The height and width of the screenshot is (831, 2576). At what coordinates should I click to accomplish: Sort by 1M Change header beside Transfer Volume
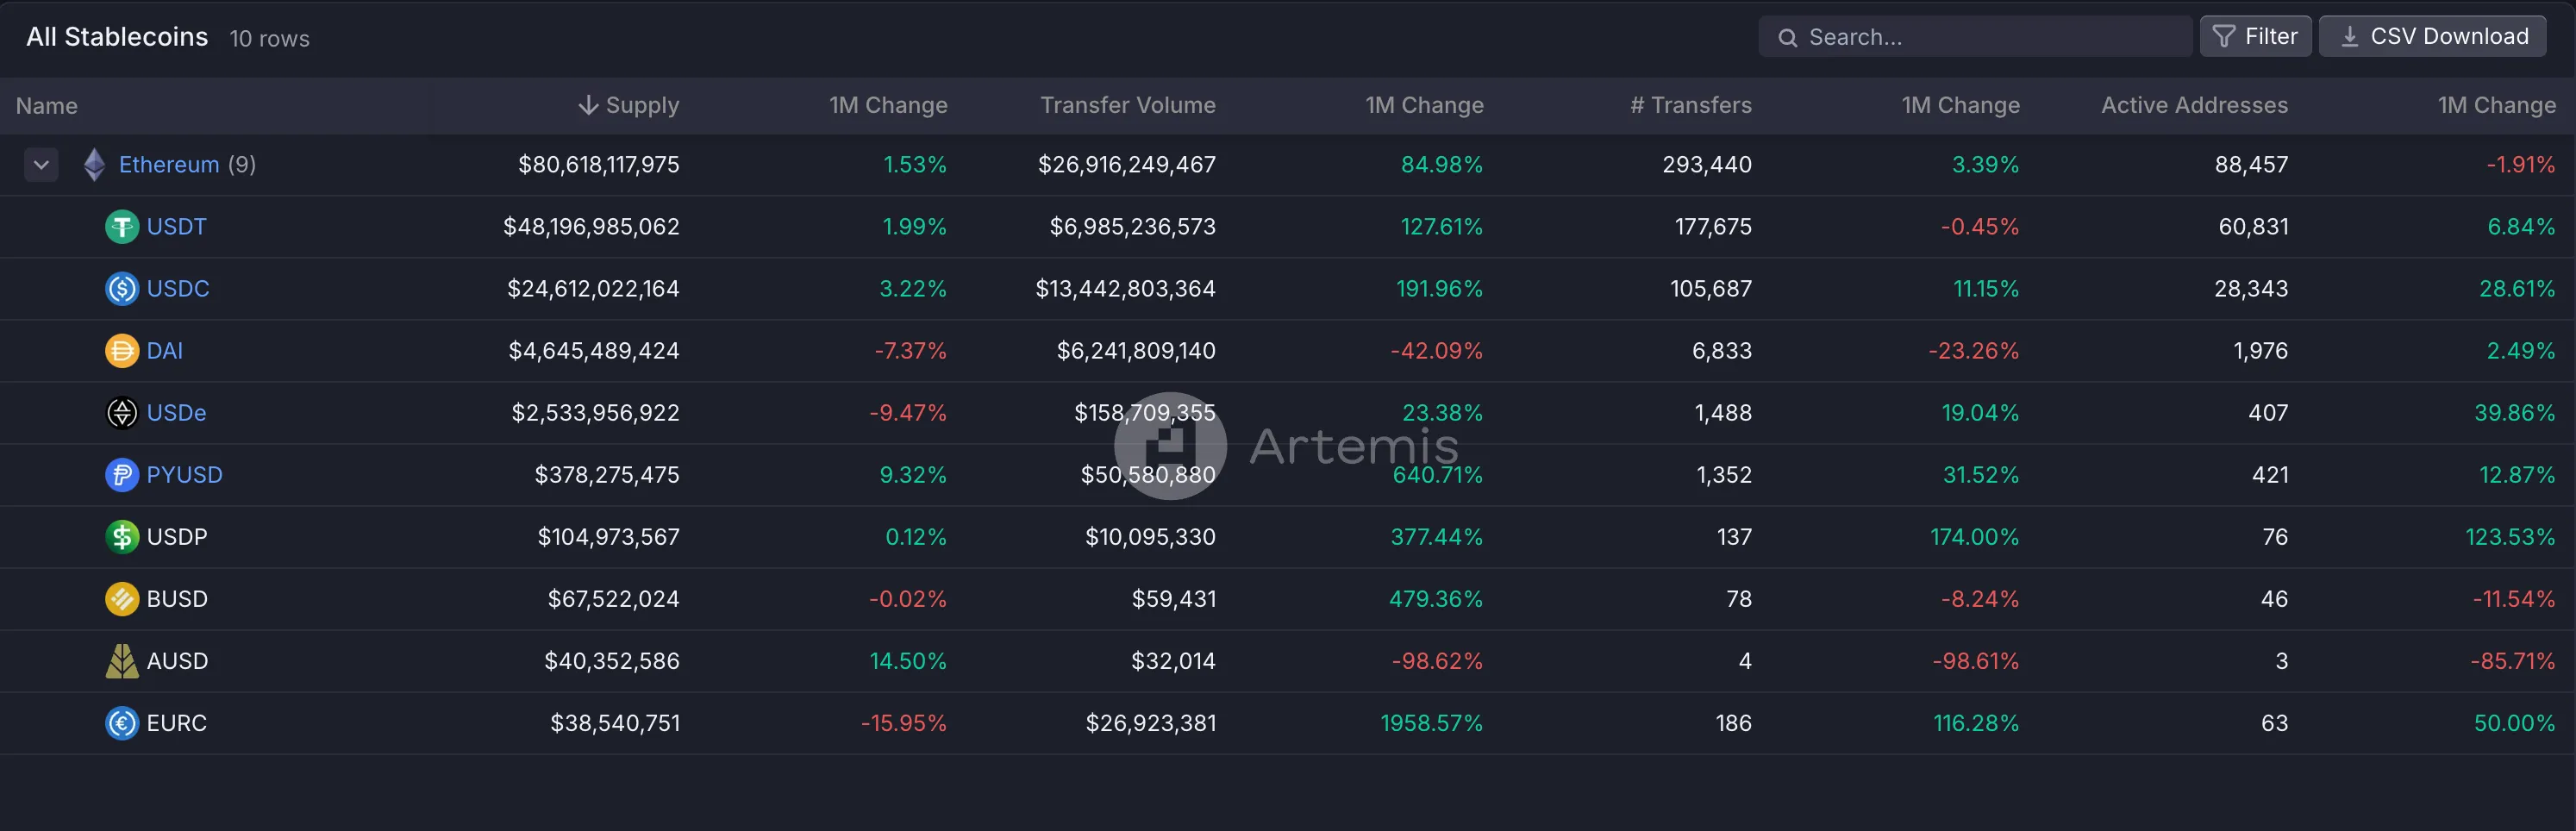pos(1424,105)
